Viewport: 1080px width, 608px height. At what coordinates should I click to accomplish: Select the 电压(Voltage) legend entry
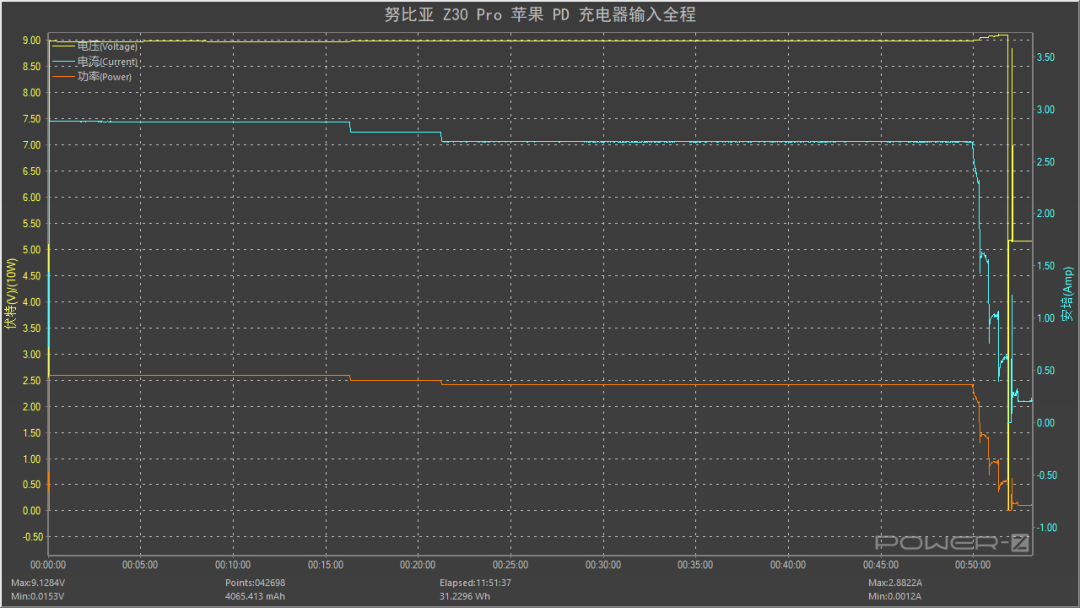click(95, 46)
